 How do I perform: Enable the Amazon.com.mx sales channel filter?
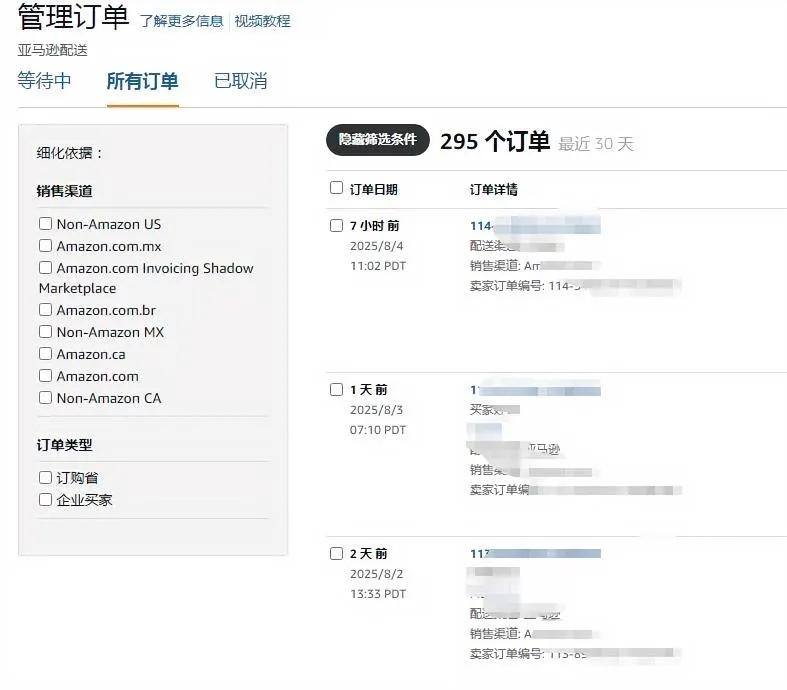(45, 245)
